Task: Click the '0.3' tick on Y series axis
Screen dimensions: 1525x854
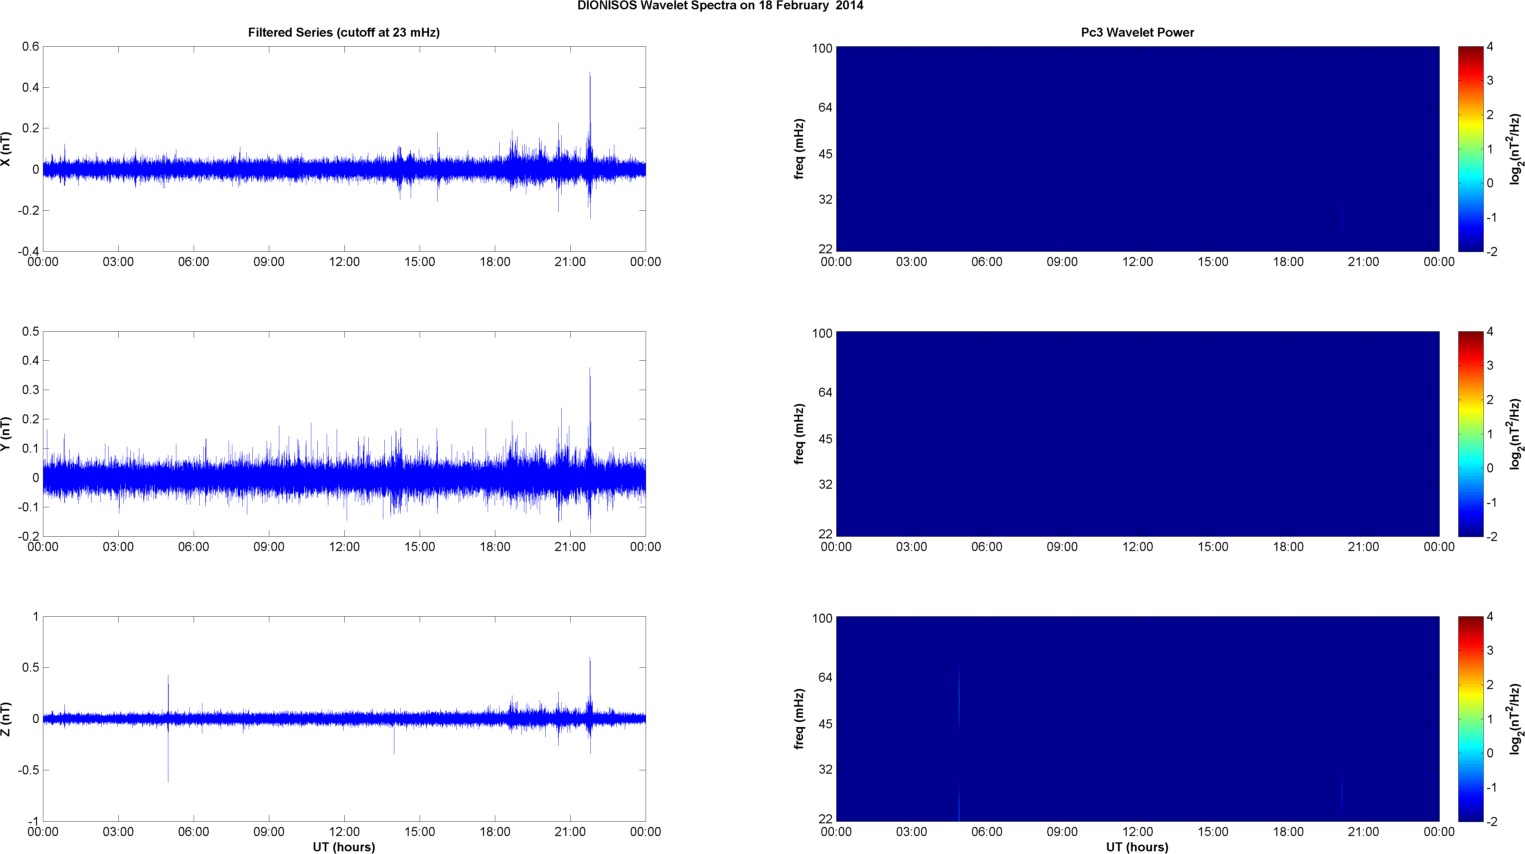Action: tap(30, 390)
